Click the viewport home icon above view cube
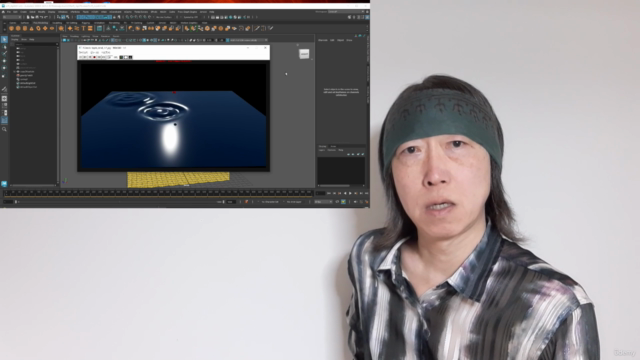Screen dimensions: 640x360 (298, 45)
